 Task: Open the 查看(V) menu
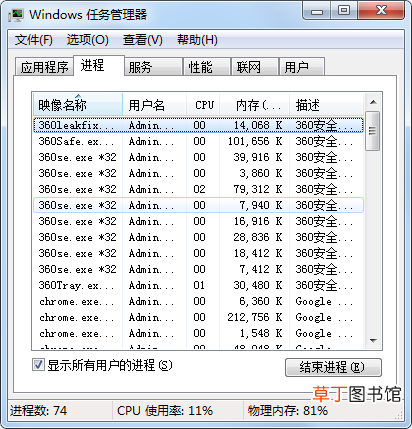click(x=143, y=40)
